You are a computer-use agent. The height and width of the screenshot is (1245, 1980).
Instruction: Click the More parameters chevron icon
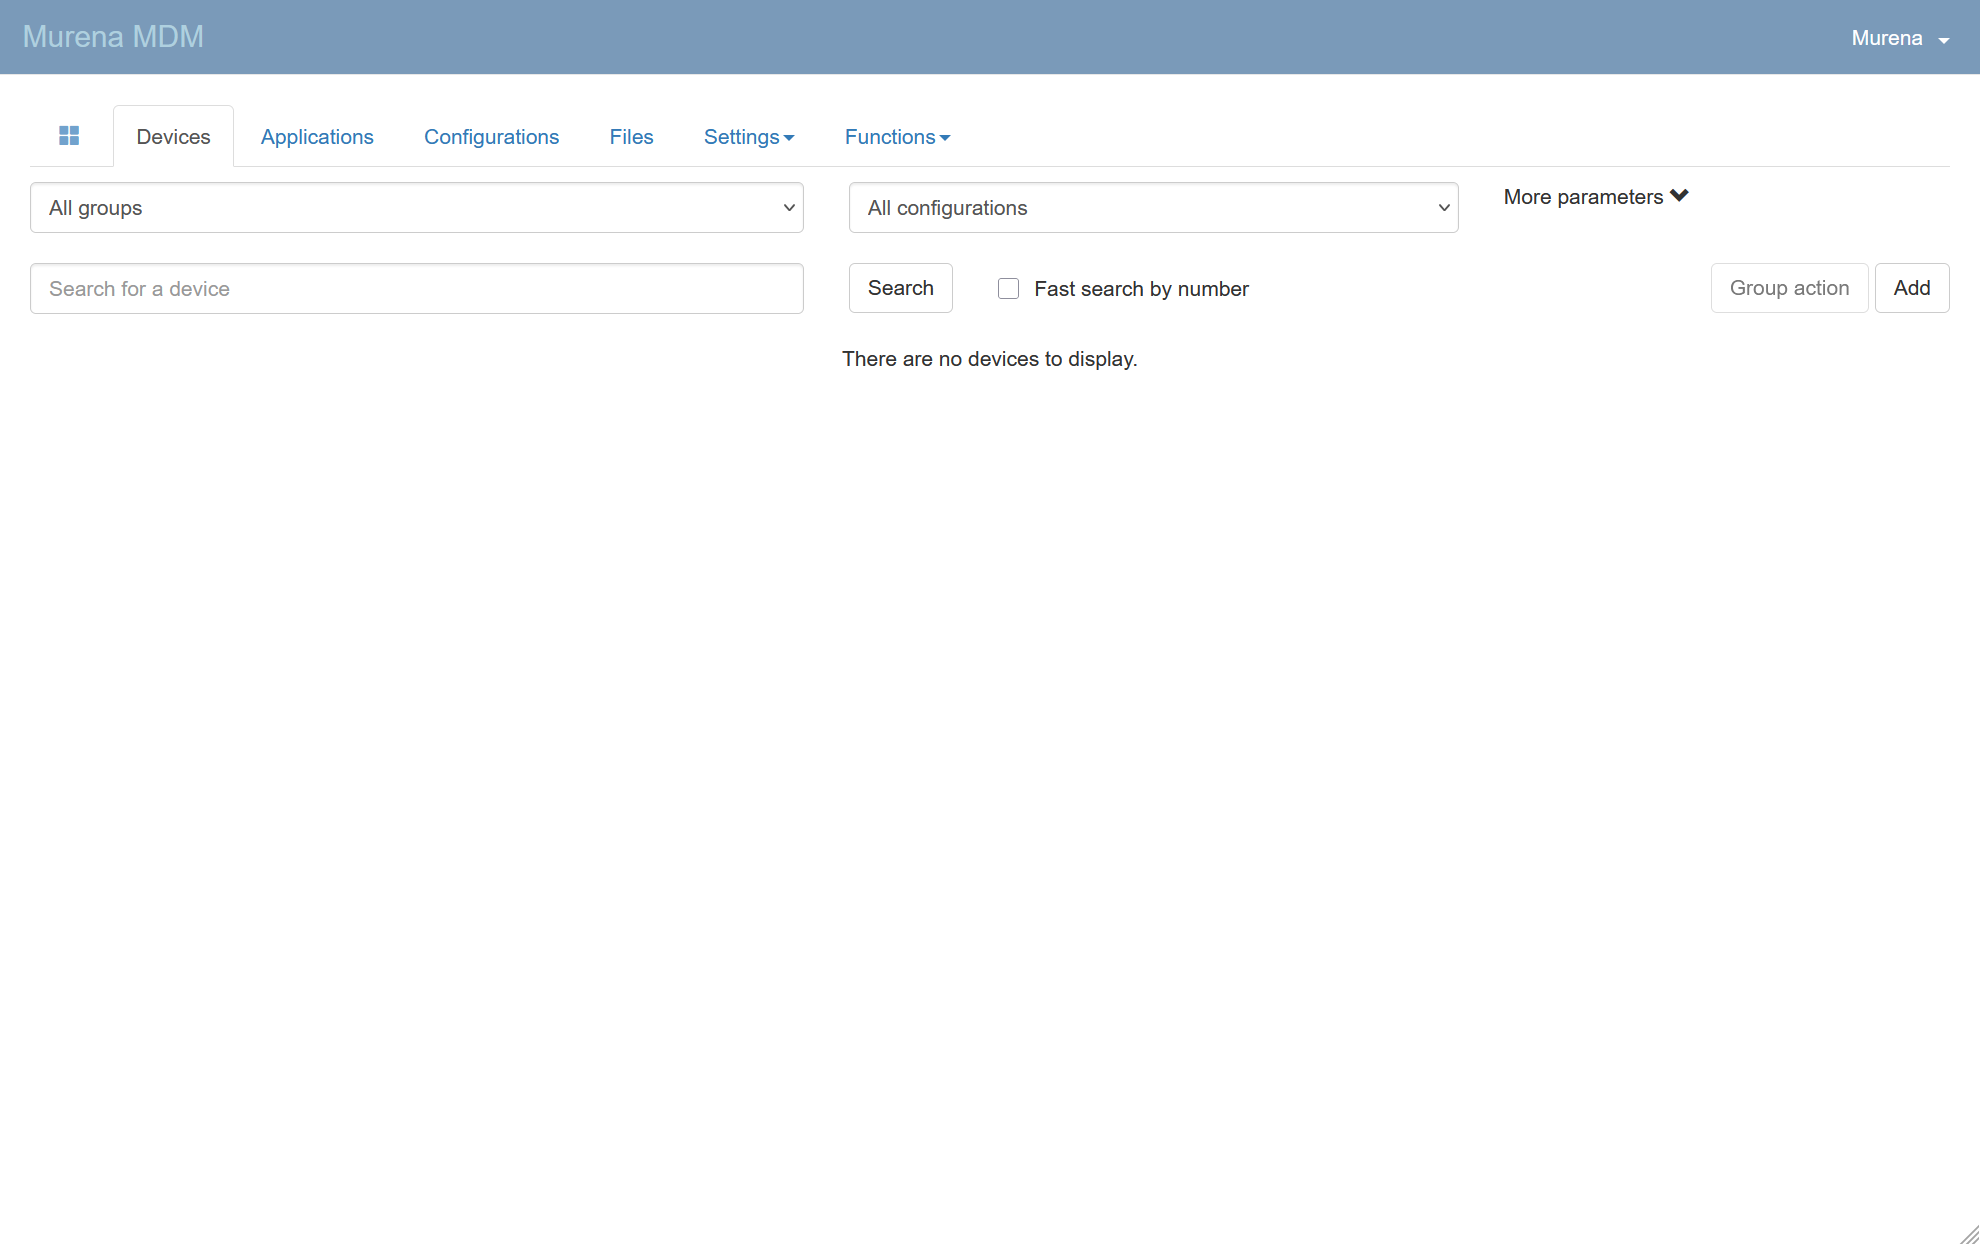pyautogui.click(x=1679, y=196)
